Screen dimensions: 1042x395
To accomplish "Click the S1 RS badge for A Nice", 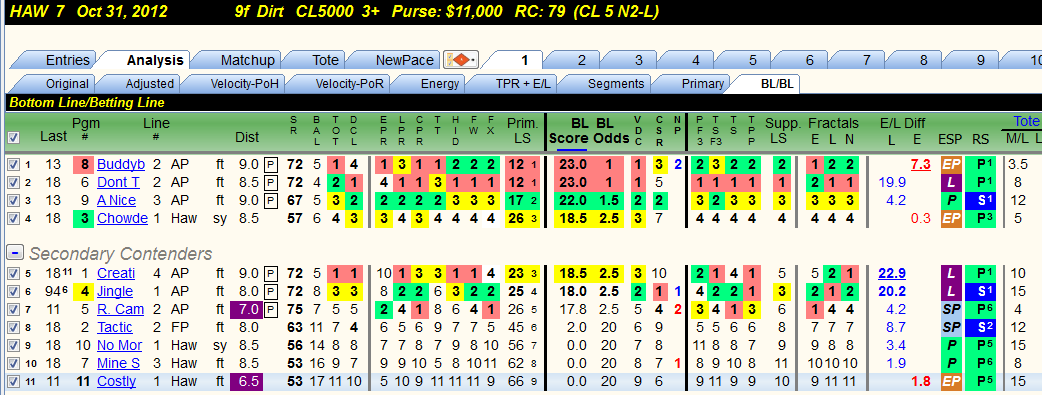I will click(x=982, y=200).
